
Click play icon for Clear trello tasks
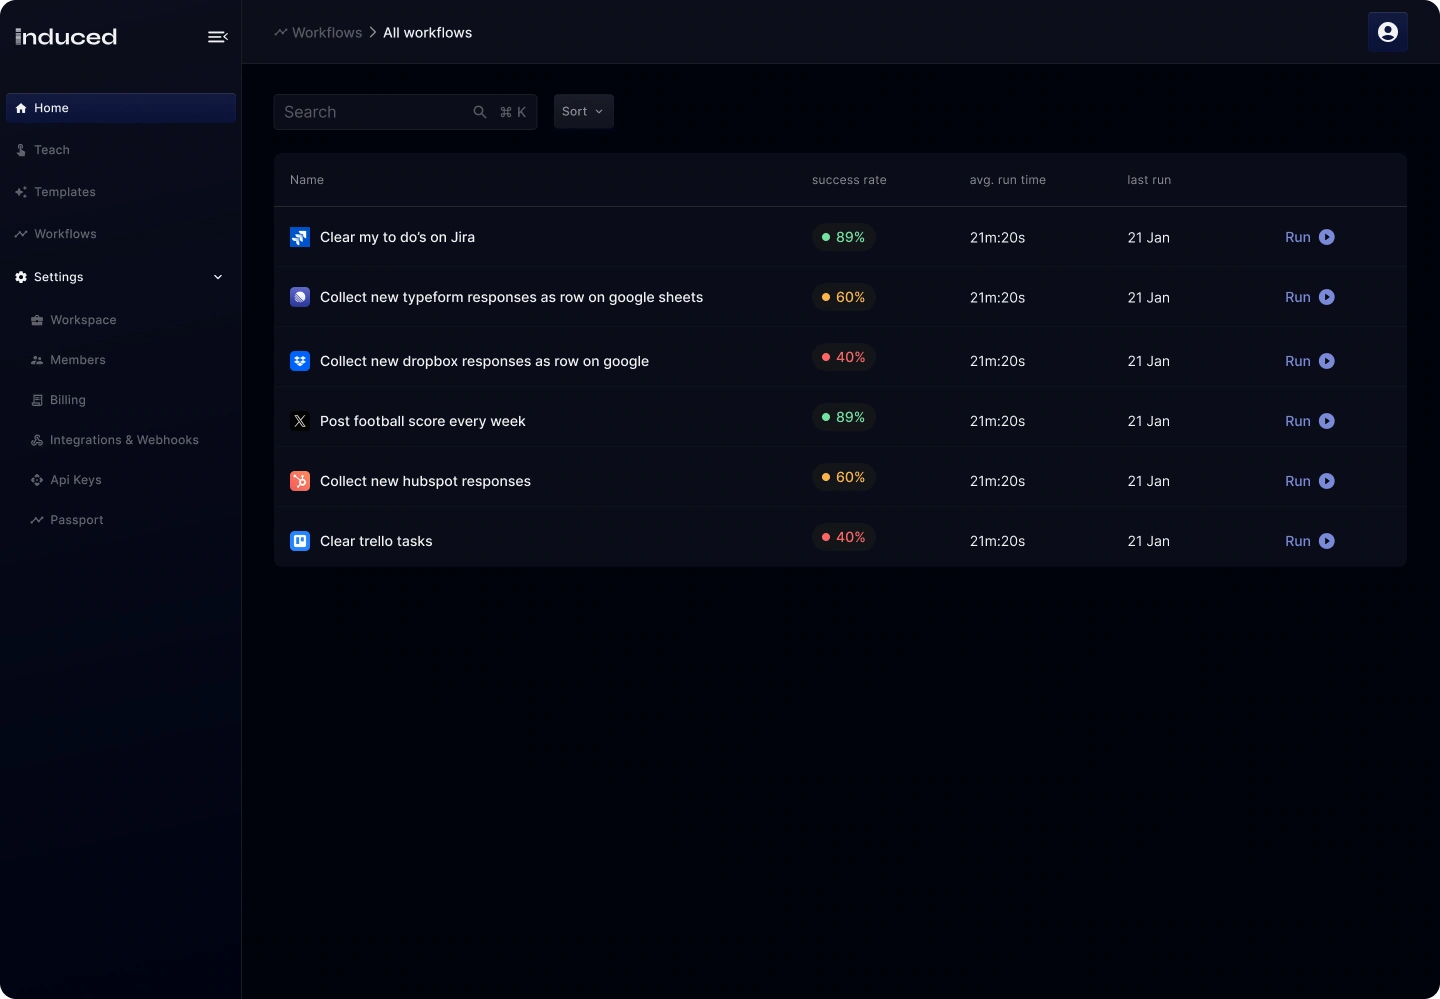(x=1327, y=541)
